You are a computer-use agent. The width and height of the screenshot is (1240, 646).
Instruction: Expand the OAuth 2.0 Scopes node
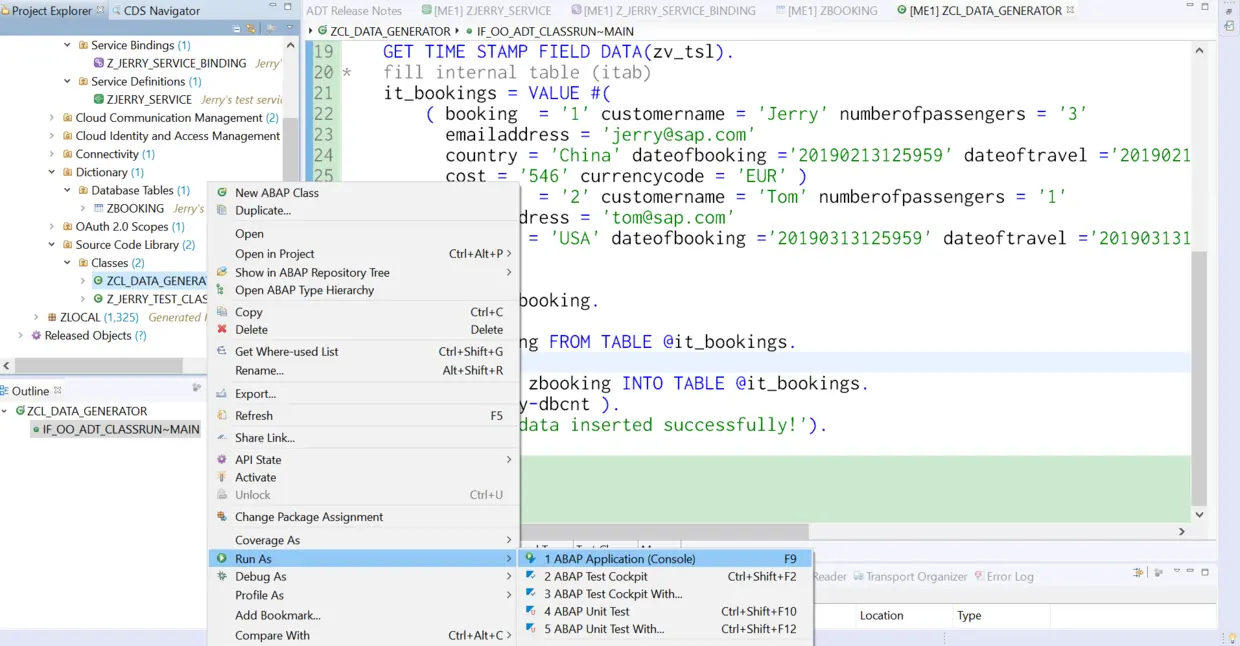tap(52, 227)
